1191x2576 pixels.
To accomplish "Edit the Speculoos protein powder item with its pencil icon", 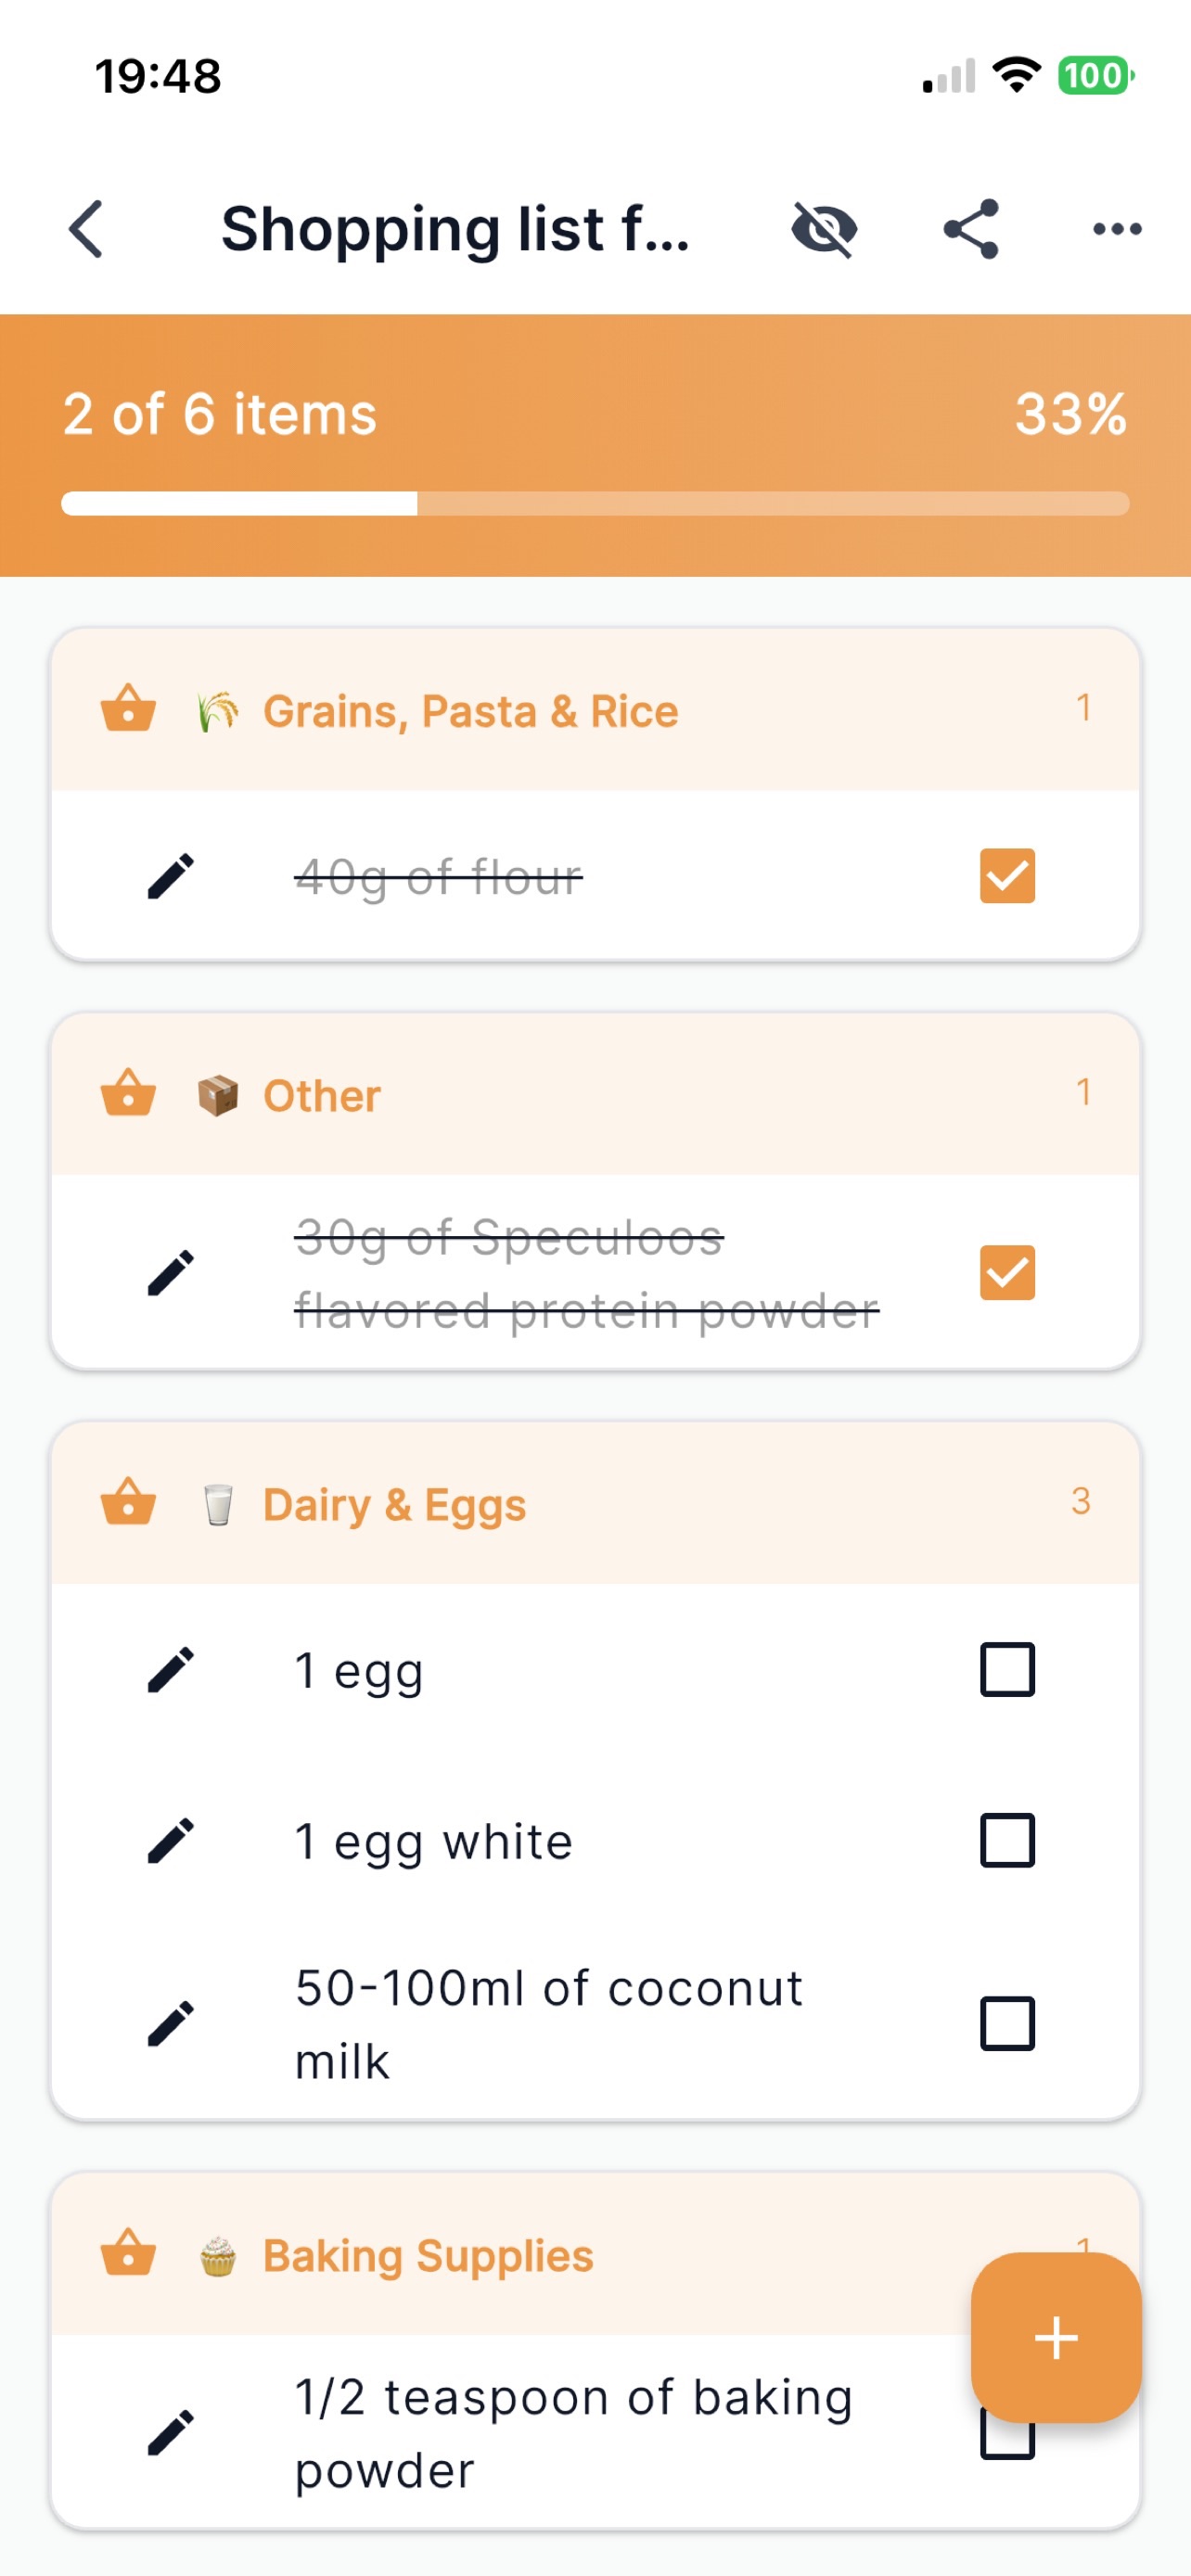I will coord(171,1273).
